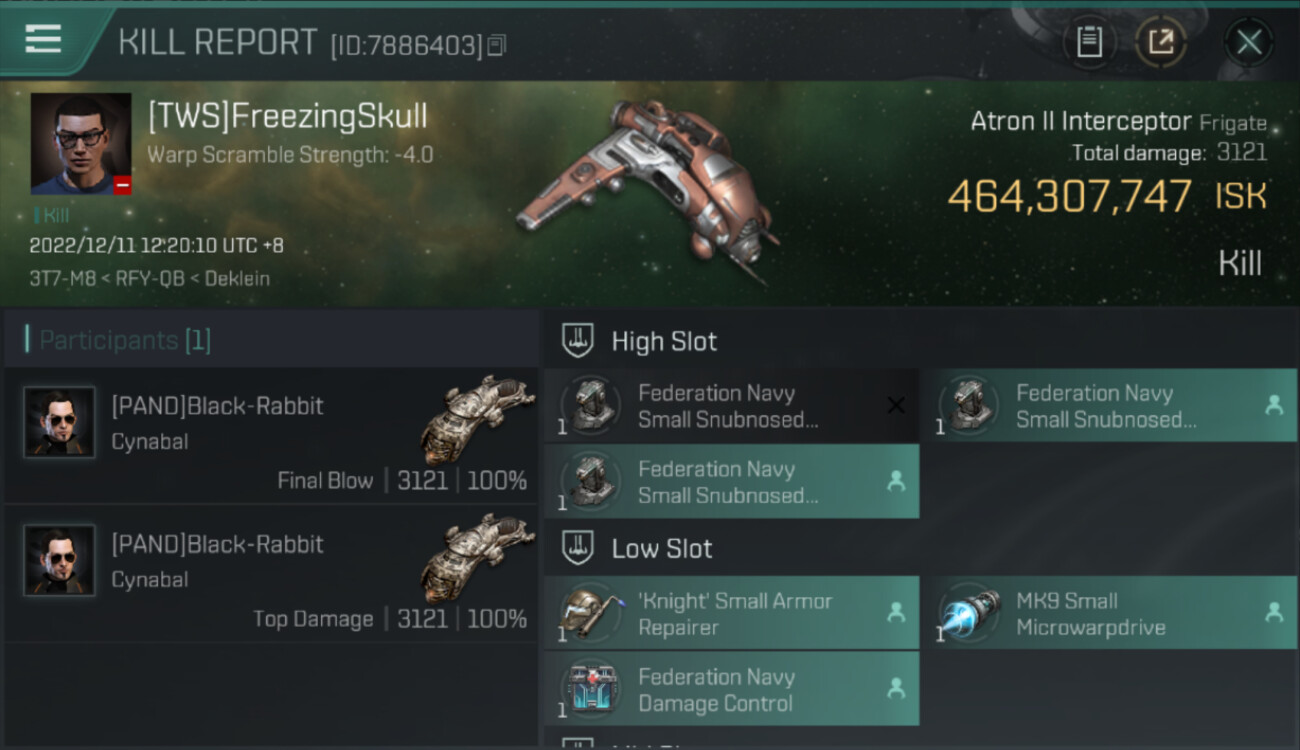This screenshot has height=750, width=1300.
Task: Select the MK9 Small Microwarpdrive module
Action: [x=1109, y=613]
